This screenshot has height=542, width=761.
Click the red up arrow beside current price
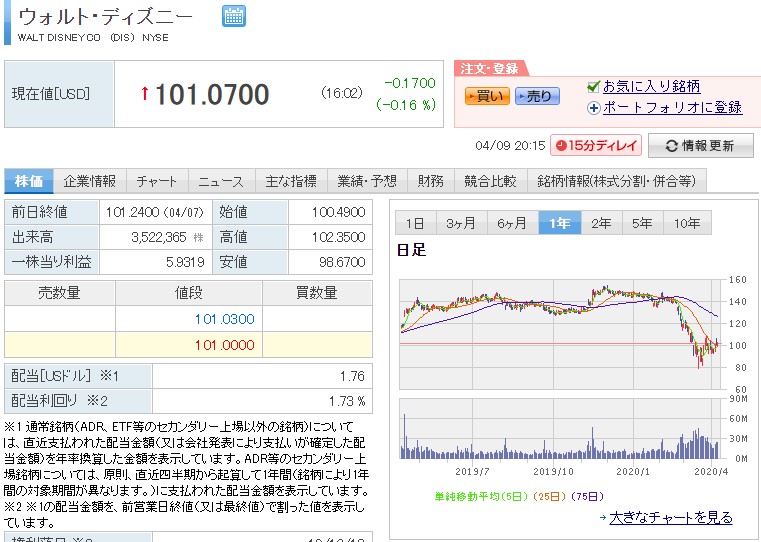(144, 93)
